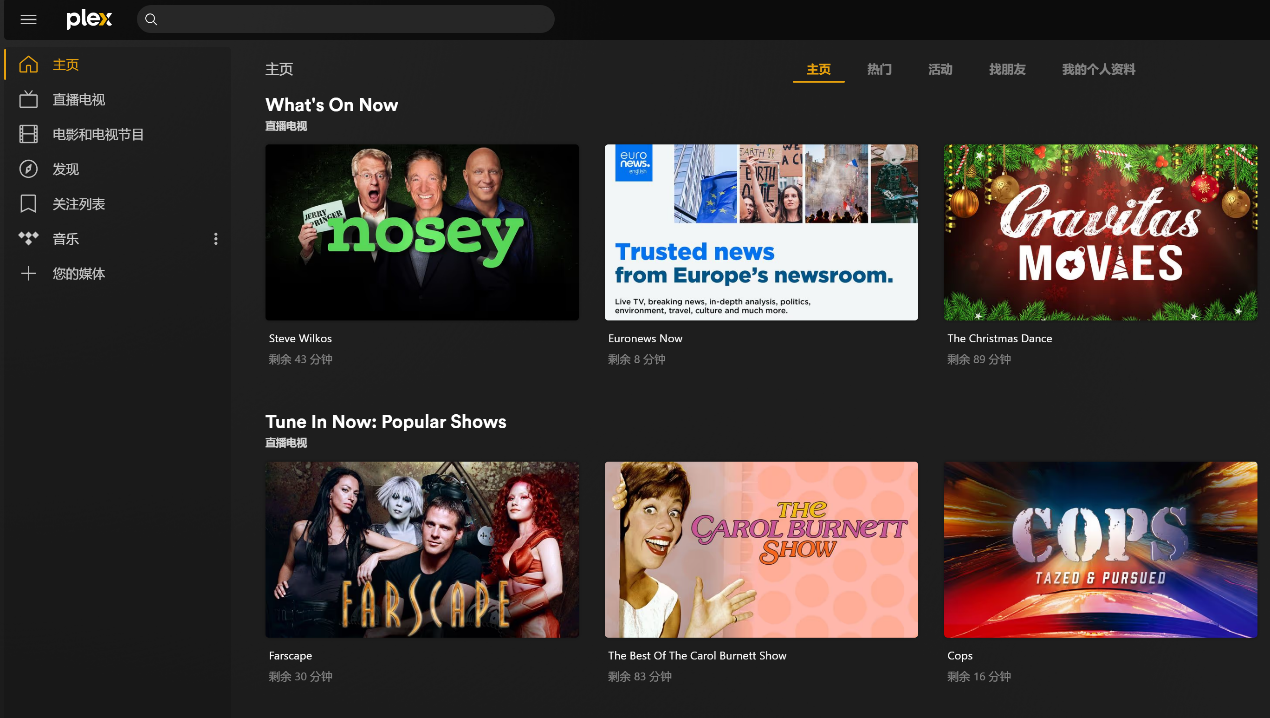Image resolution: width=1270 pixels, height=718 pixels.
Task: Click the Tidal icon for 音乐
Action: (x=29, y=238)
